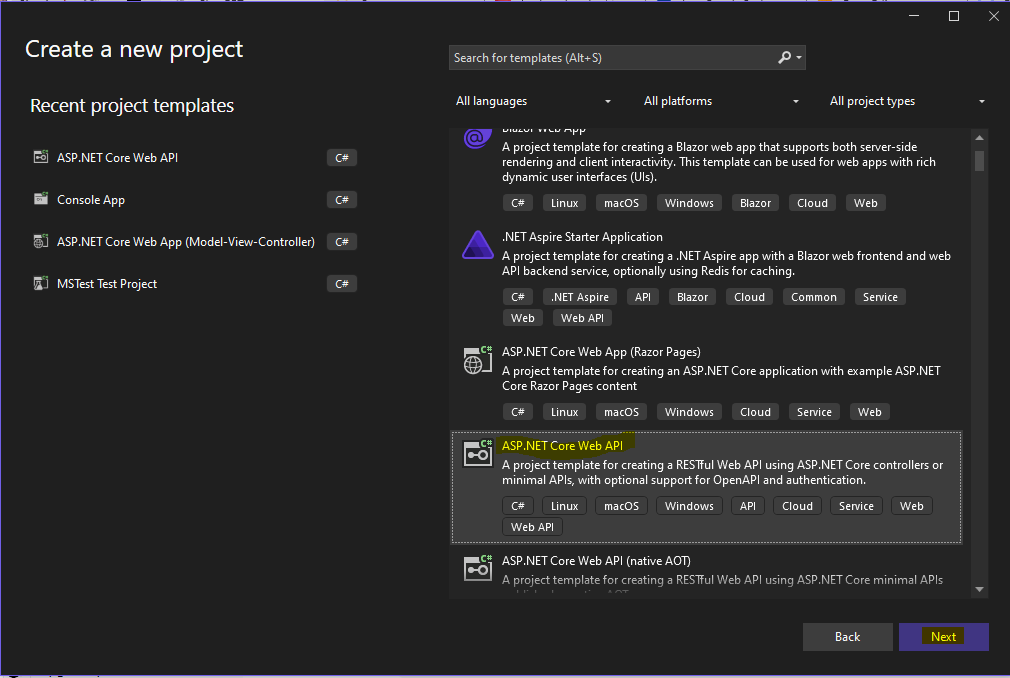Open the All languages filter dropdown

click(533, 101)
